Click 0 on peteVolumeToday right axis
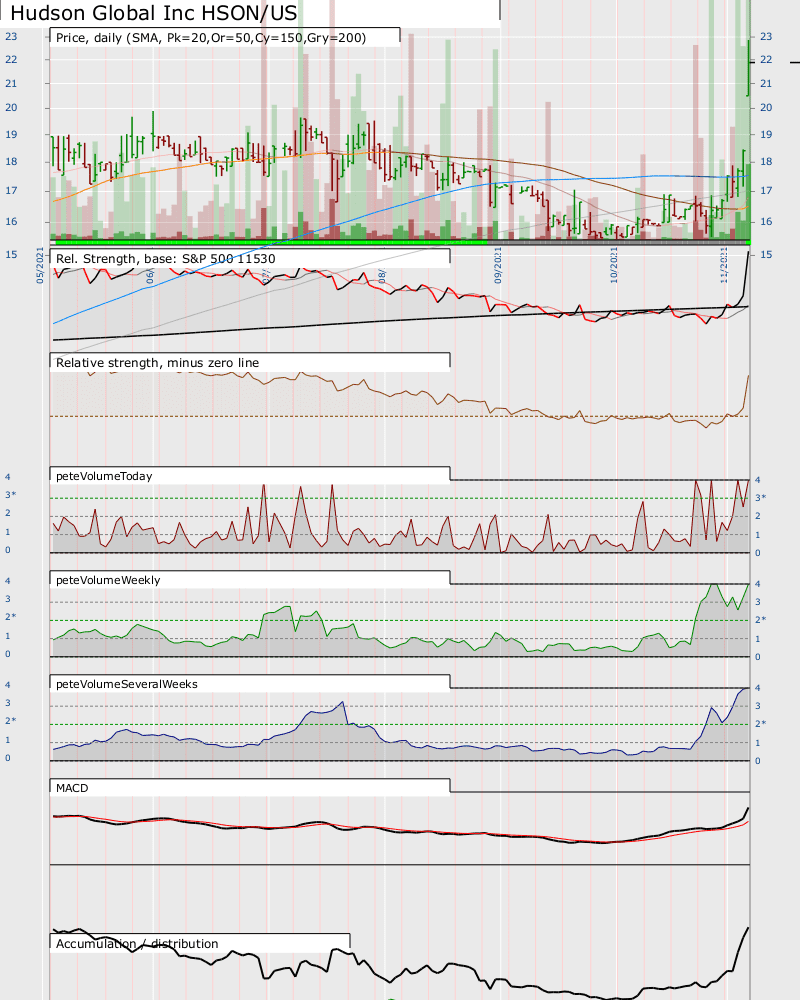This screenshot has height=1000, width=800. coord(758,553)
